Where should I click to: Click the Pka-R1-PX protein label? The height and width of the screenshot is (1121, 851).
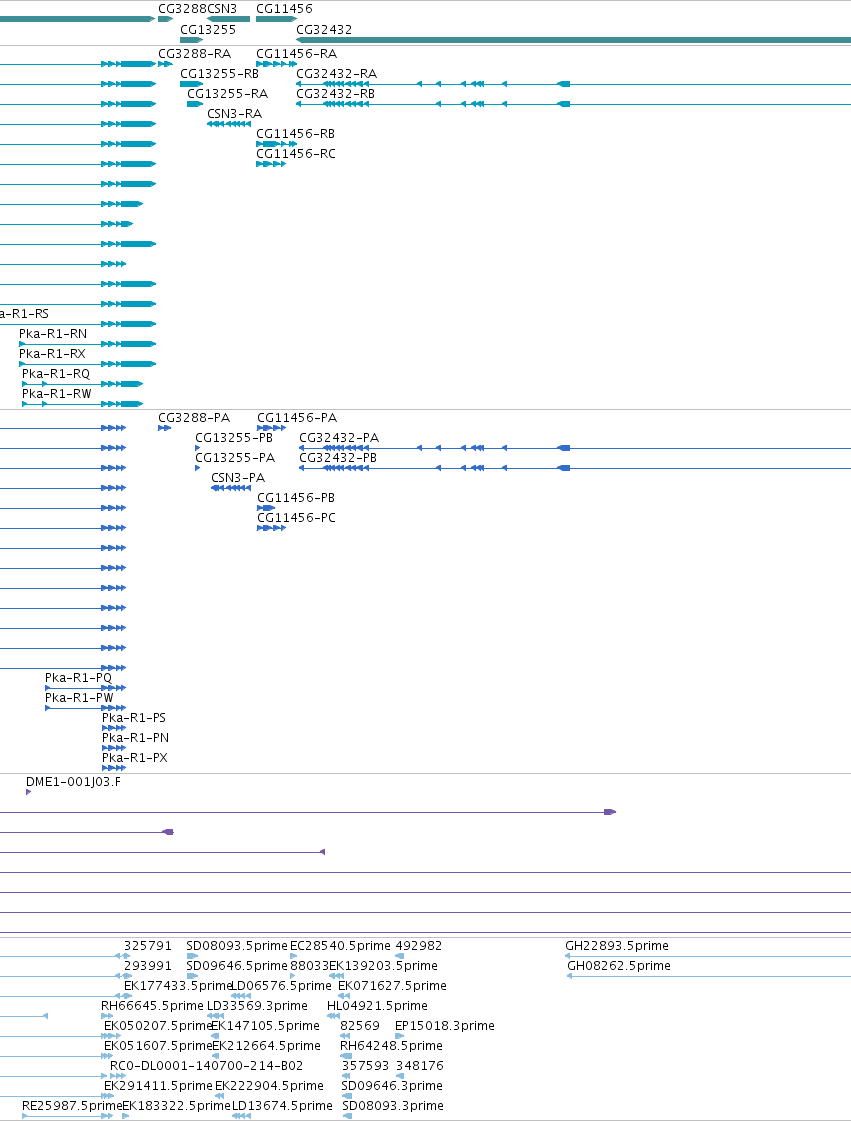135,758
